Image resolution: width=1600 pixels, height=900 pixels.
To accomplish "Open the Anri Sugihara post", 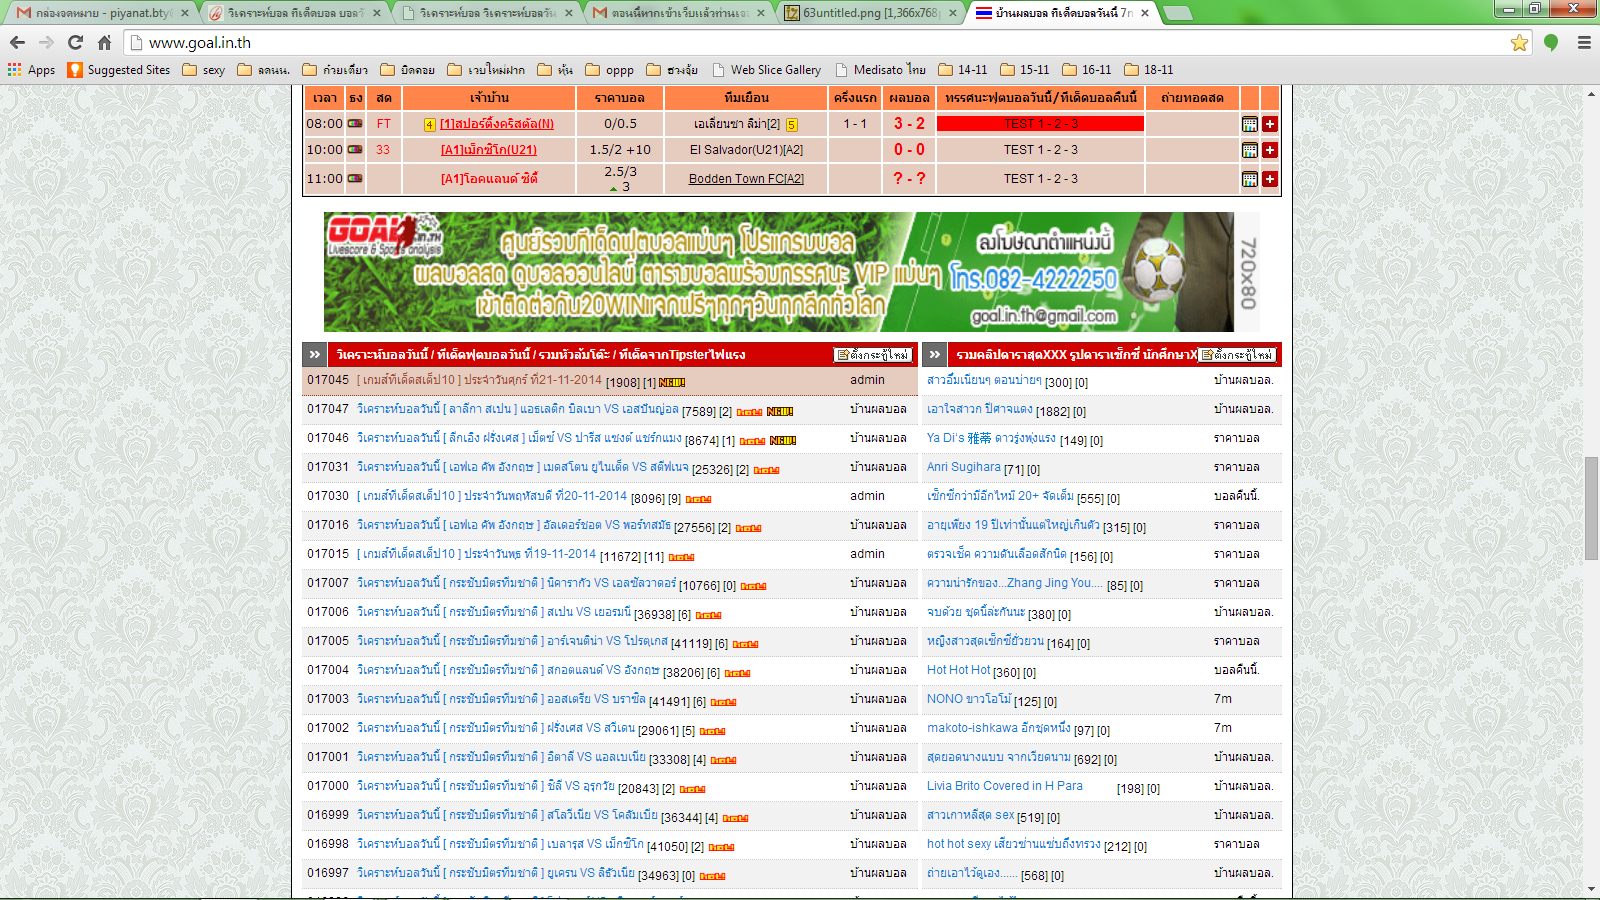I will pyautogui.click(x=963, y=467).
